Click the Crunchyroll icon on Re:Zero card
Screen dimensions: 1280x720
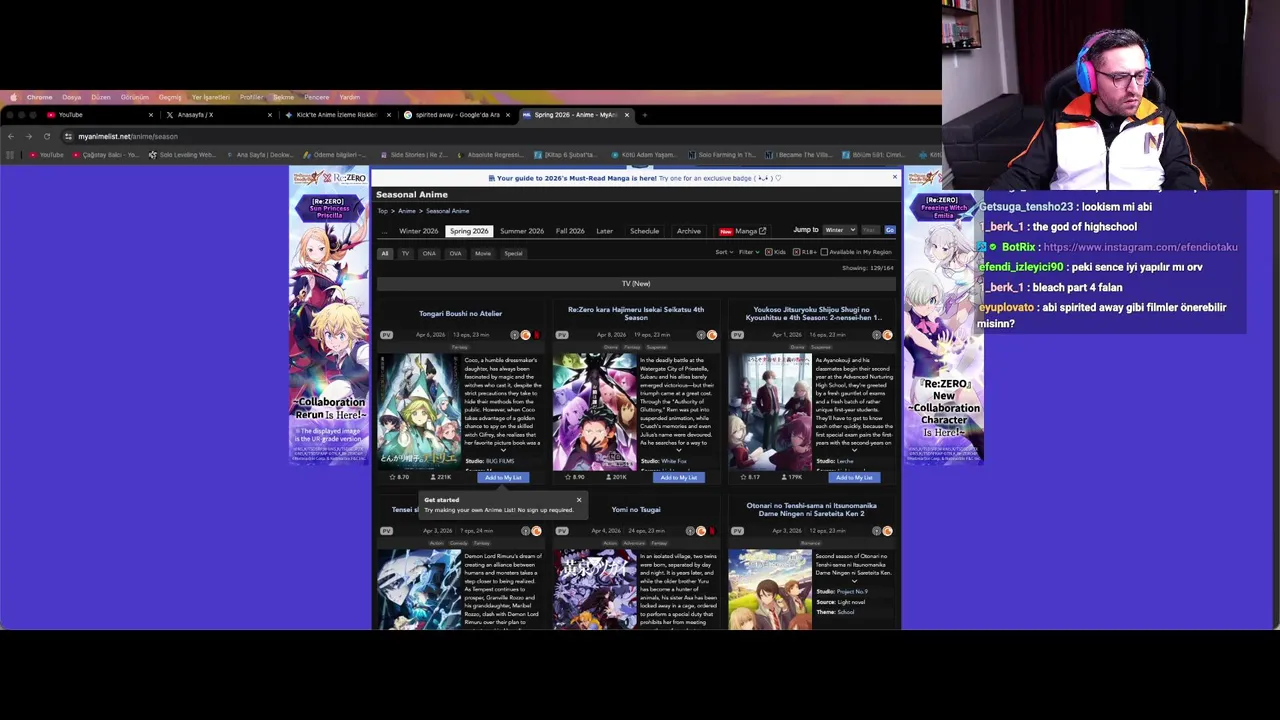(x=712, y=335)
